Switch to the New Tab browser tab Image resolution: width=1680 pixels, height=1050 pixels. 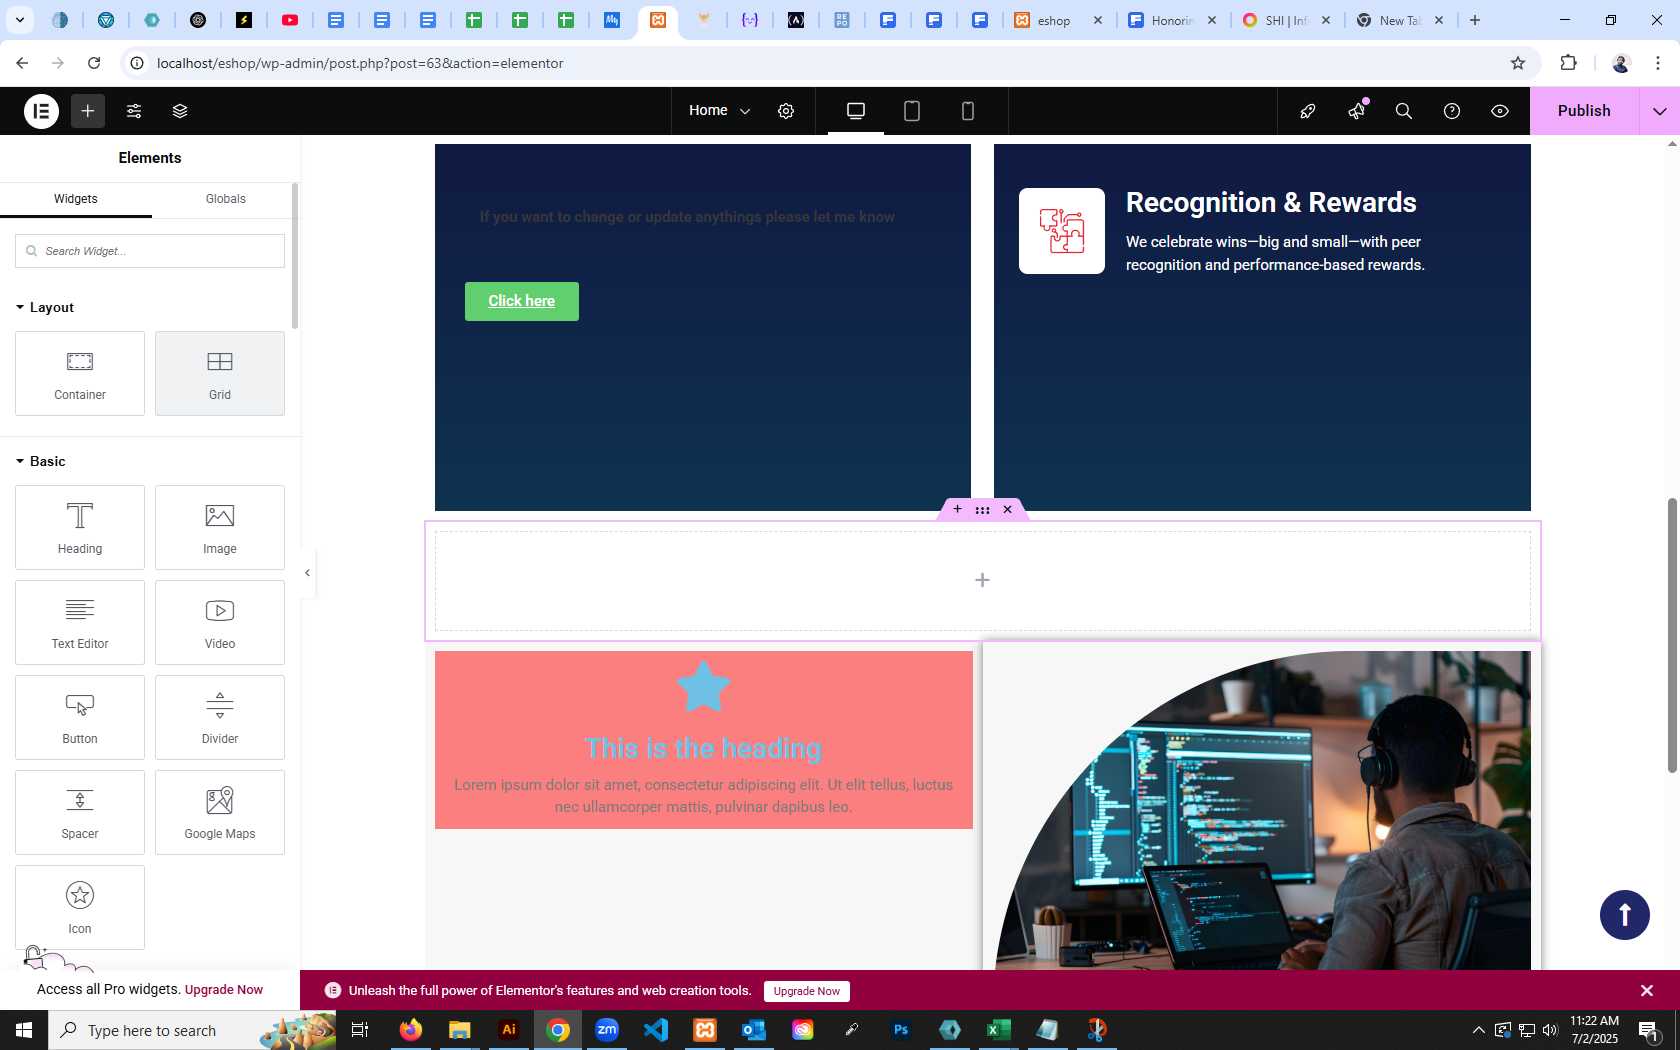1398,20
